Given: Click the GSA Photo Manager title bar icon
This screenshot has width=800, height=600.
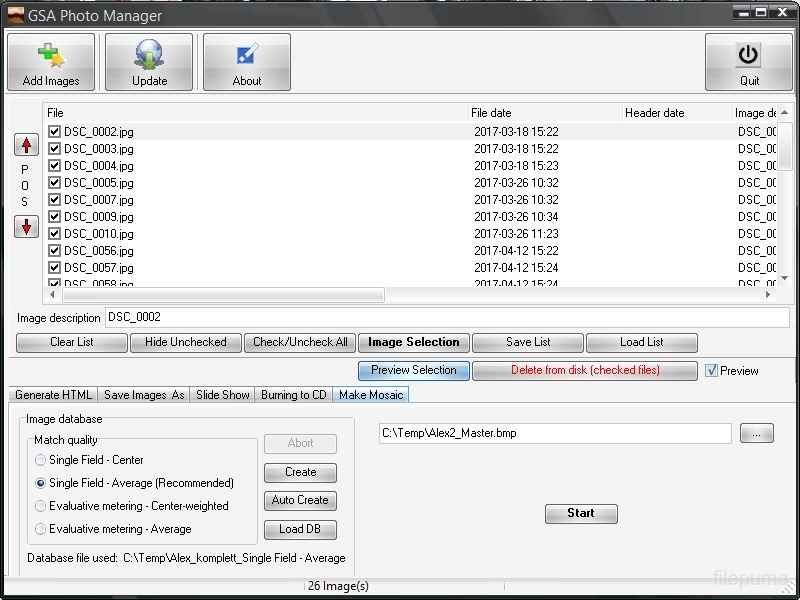Looking at the screenshot, I should [15, 15].
